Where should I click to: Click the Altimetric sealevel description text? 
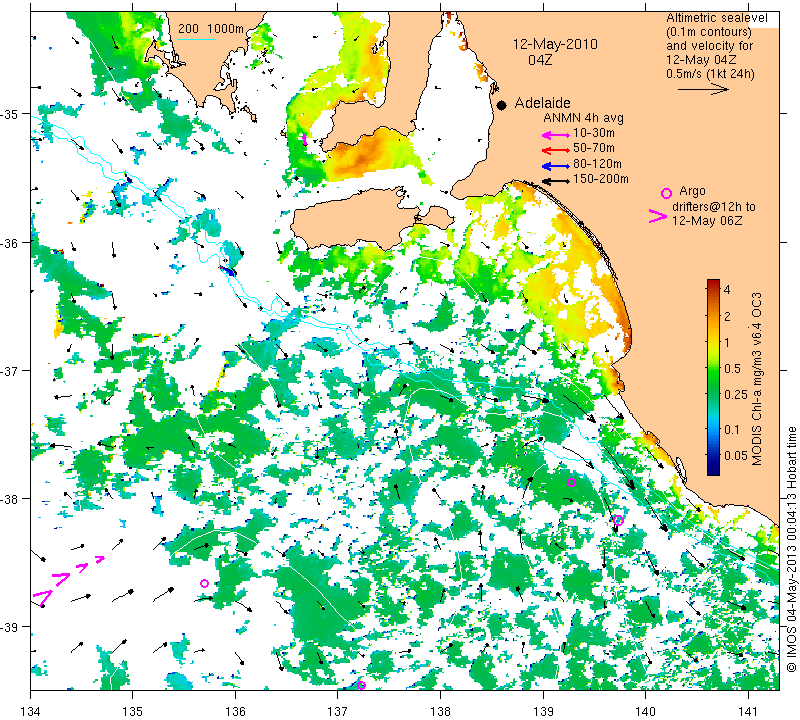tap(708, 46)
